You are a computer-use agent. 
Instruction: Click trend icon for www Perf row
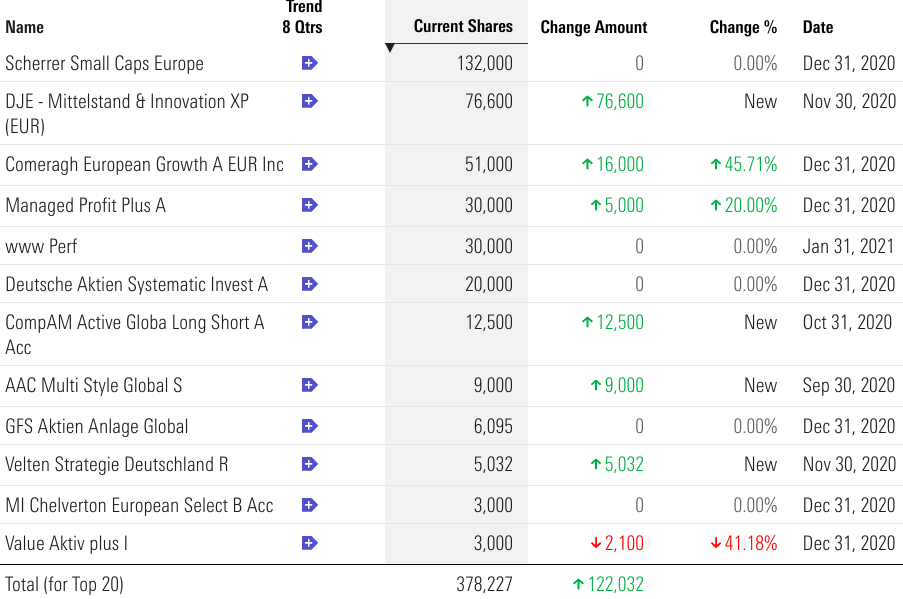pos(309,246)
